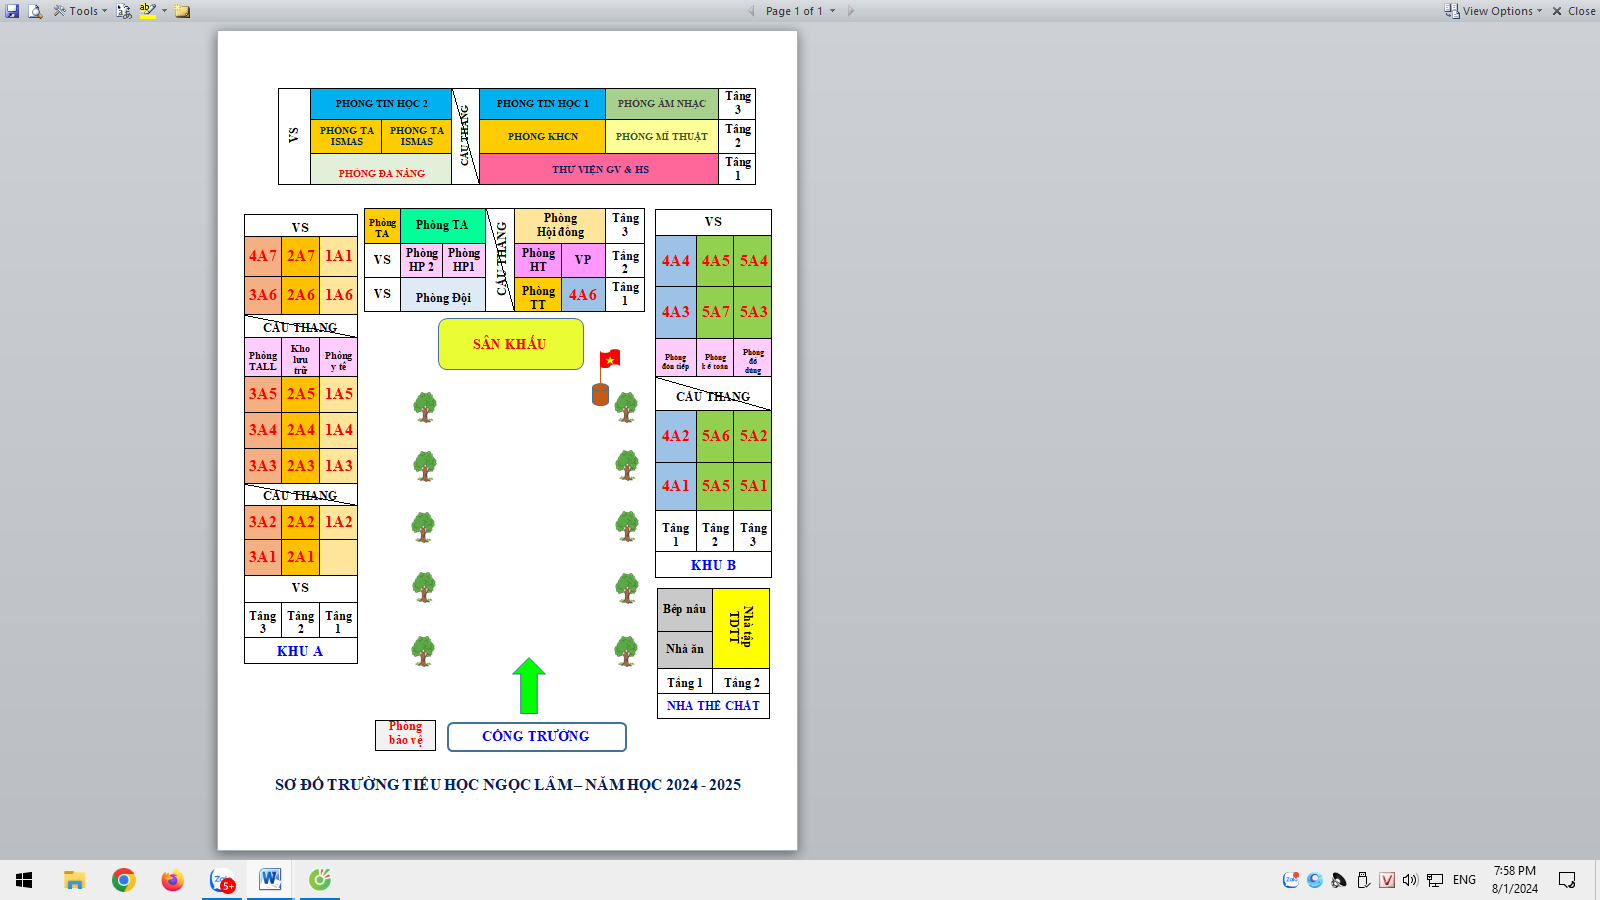This screenshot has width=1600, height=900.
Task: Toggle the ENG input language indicator
Action: [x=1464, y=880]
